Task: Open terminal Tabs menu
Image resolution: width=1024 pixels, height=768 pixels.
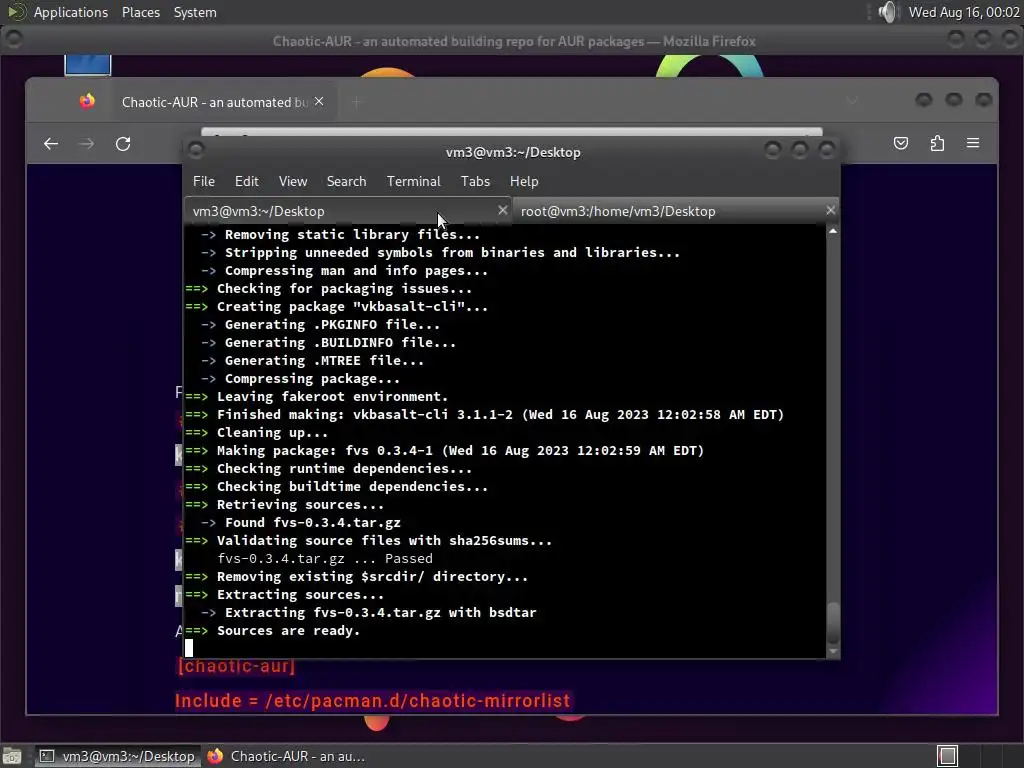Action: 475,182
